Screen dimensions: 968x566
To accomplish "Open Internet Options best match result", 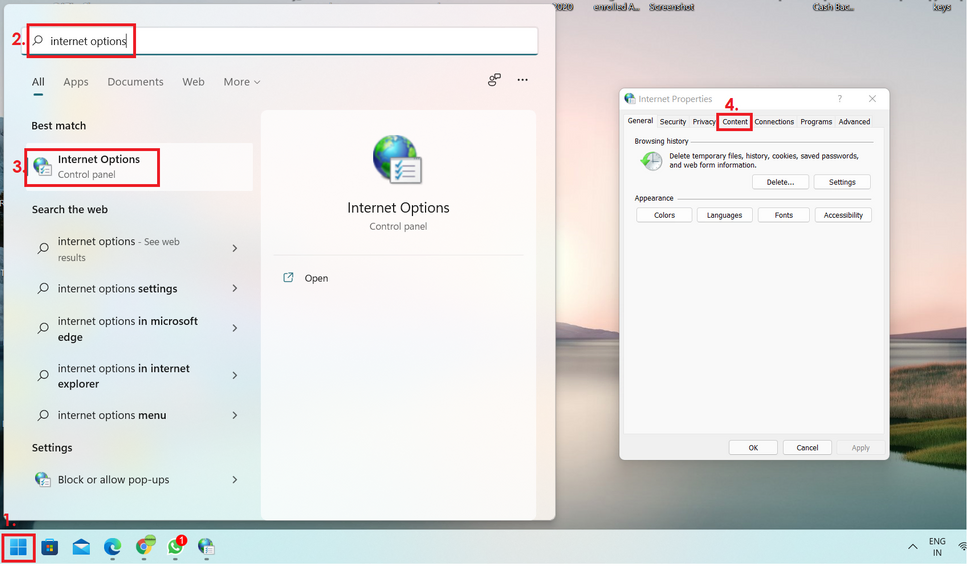I will click(x=139, y=167).
